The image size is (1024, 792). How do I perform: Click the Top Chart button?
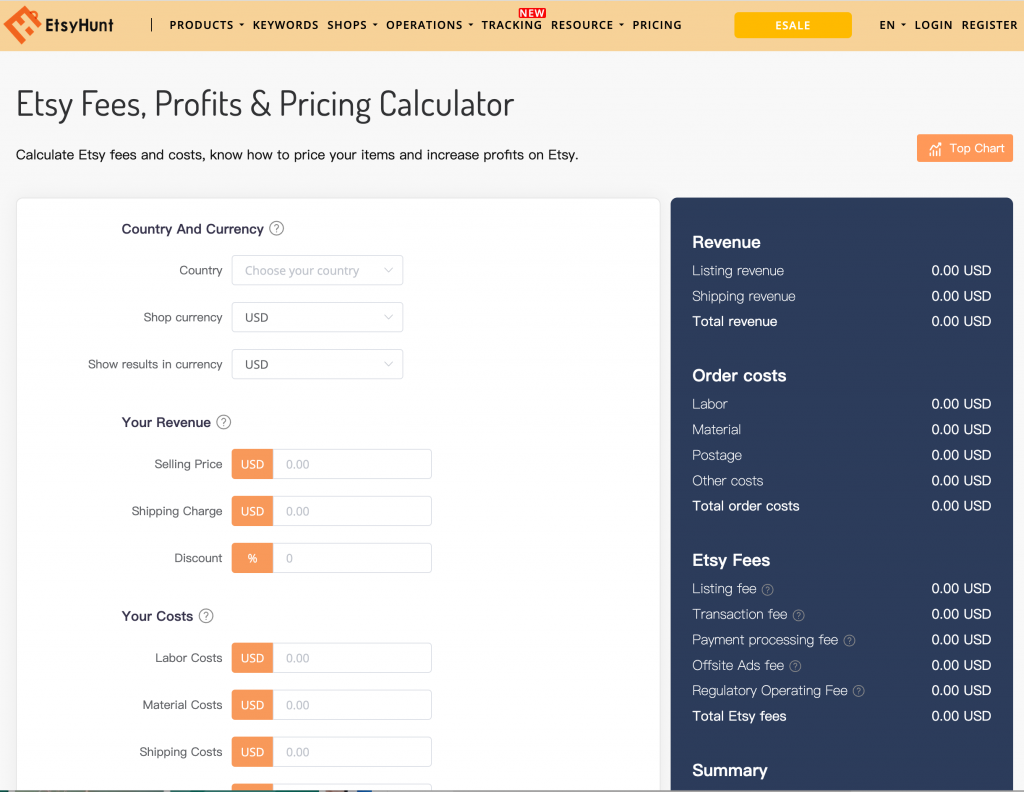point(965,149)
